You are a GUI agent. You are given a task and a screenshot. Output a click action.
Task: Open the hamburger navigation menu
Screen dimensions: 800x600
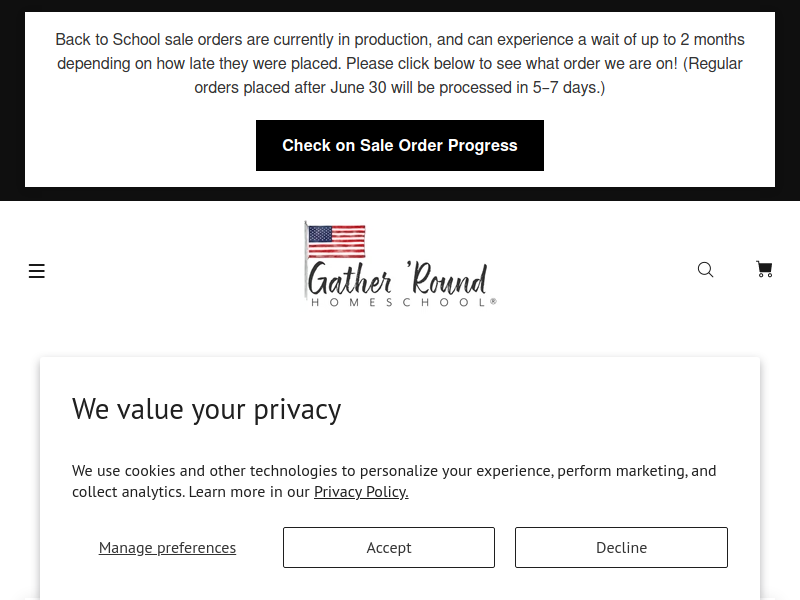pos(37,270)
